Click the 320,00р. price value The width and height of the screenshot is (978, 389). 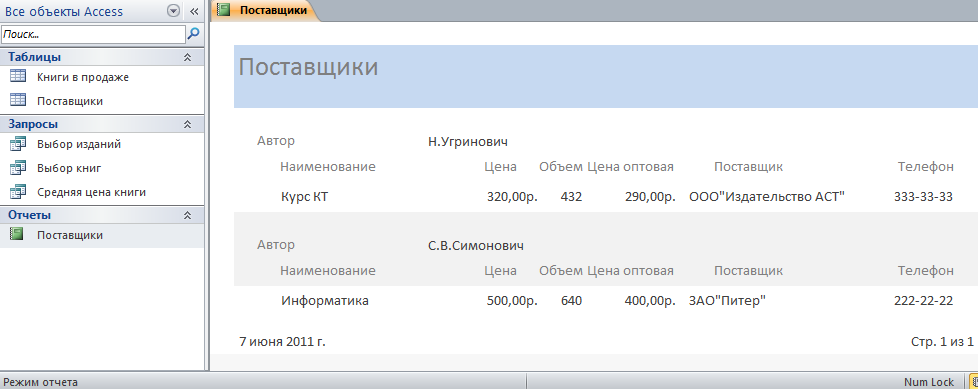(x=512, y=197)
